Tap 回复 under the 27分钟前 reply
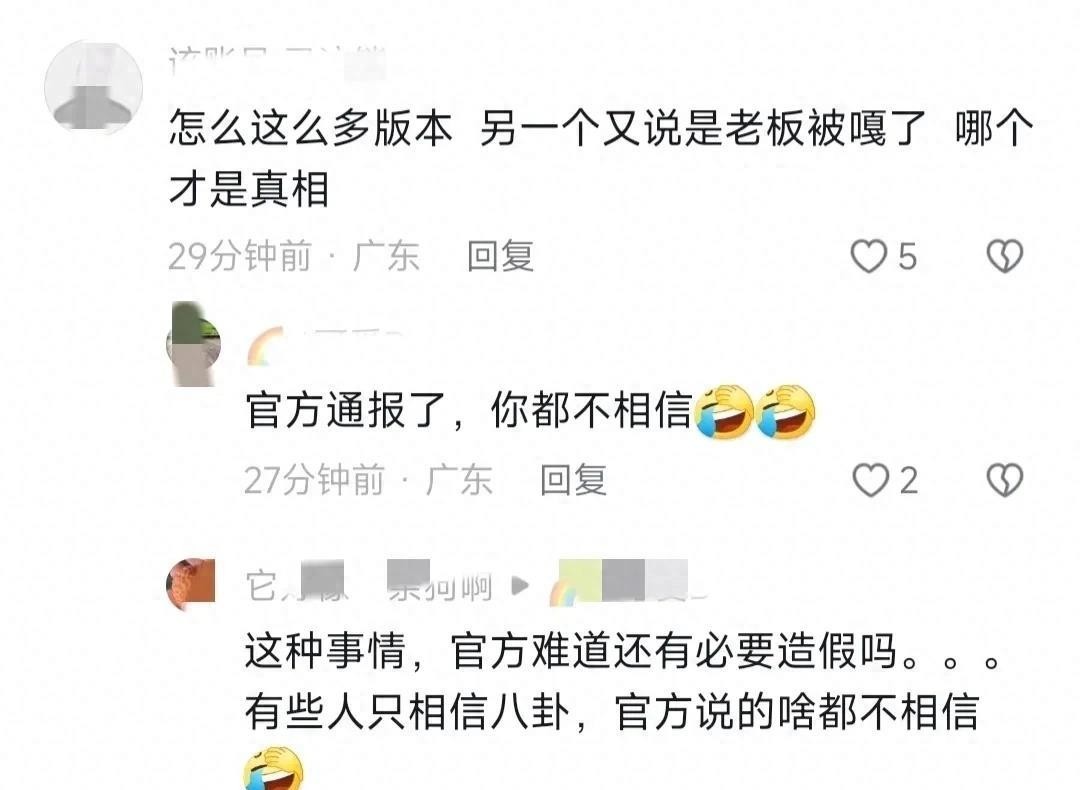This screenshot has height=790, width=1080. [573, 480]
